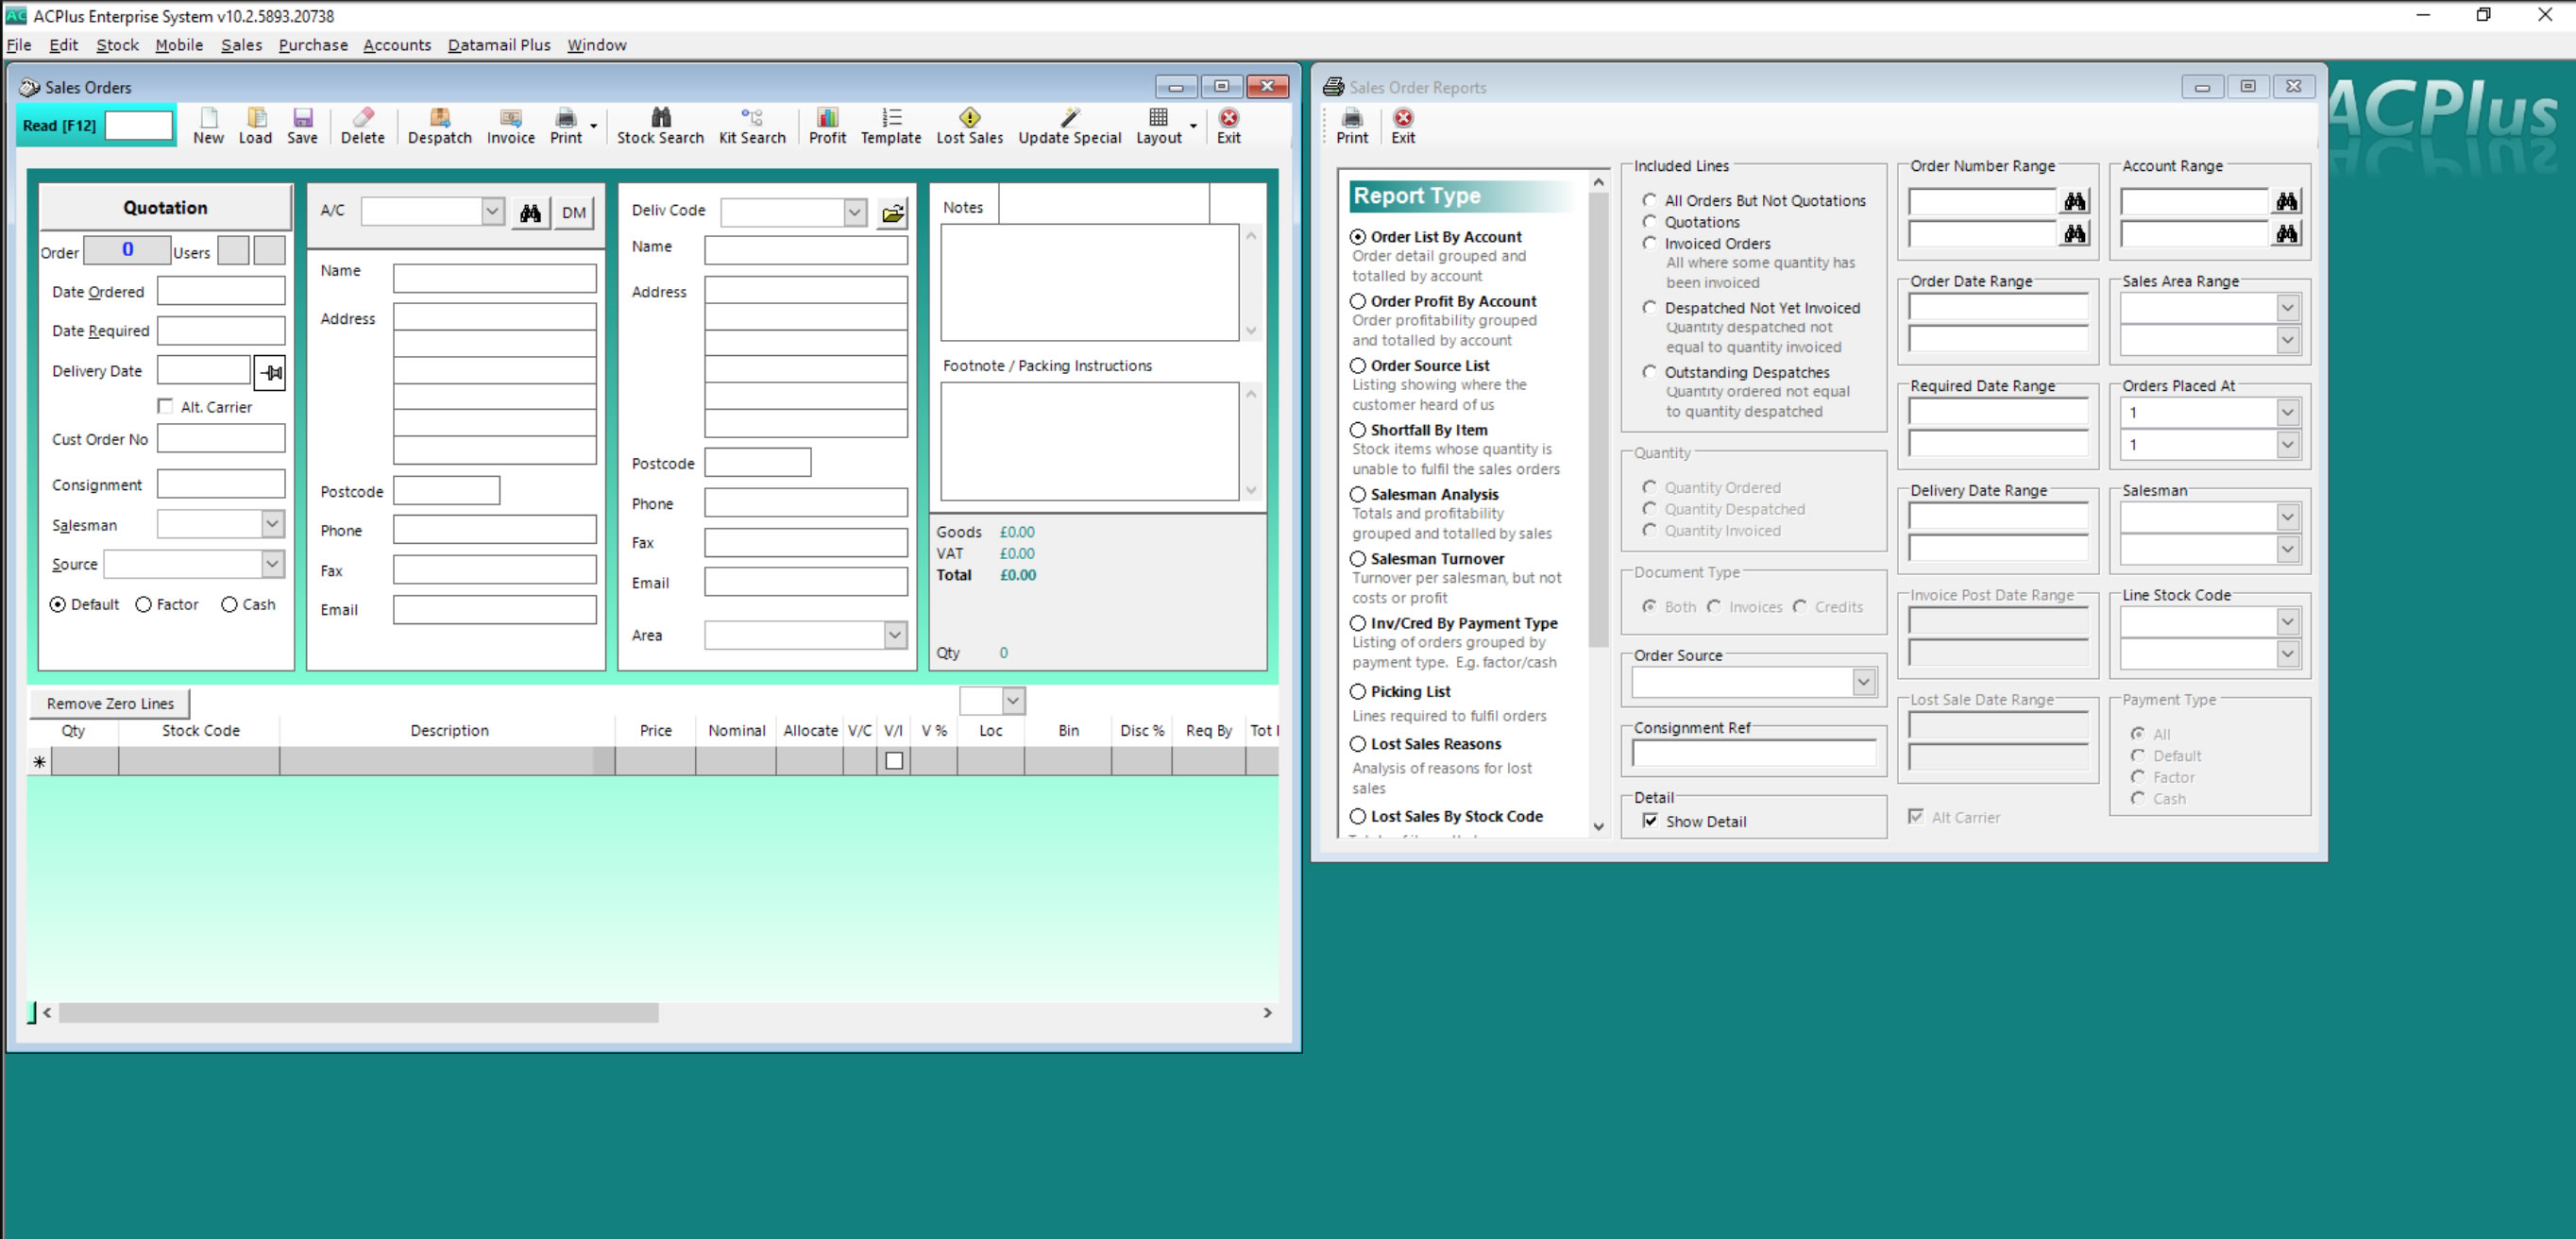Open the Order Source dropdown
Screen dimensions: 2576x1239
pyautogui.click(x=1863, y=682)
